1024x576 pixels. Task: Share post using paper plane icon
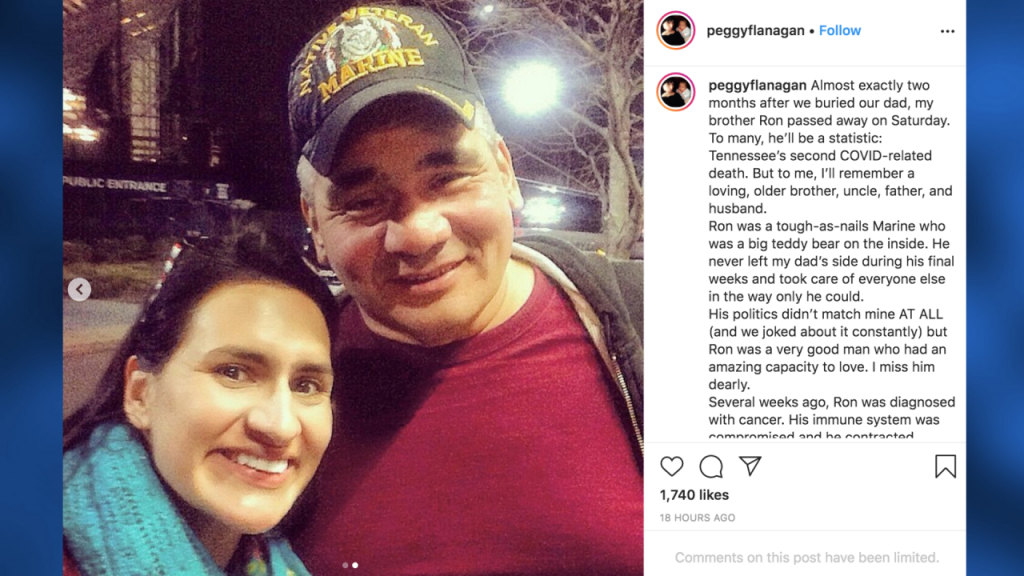(750, 466)
